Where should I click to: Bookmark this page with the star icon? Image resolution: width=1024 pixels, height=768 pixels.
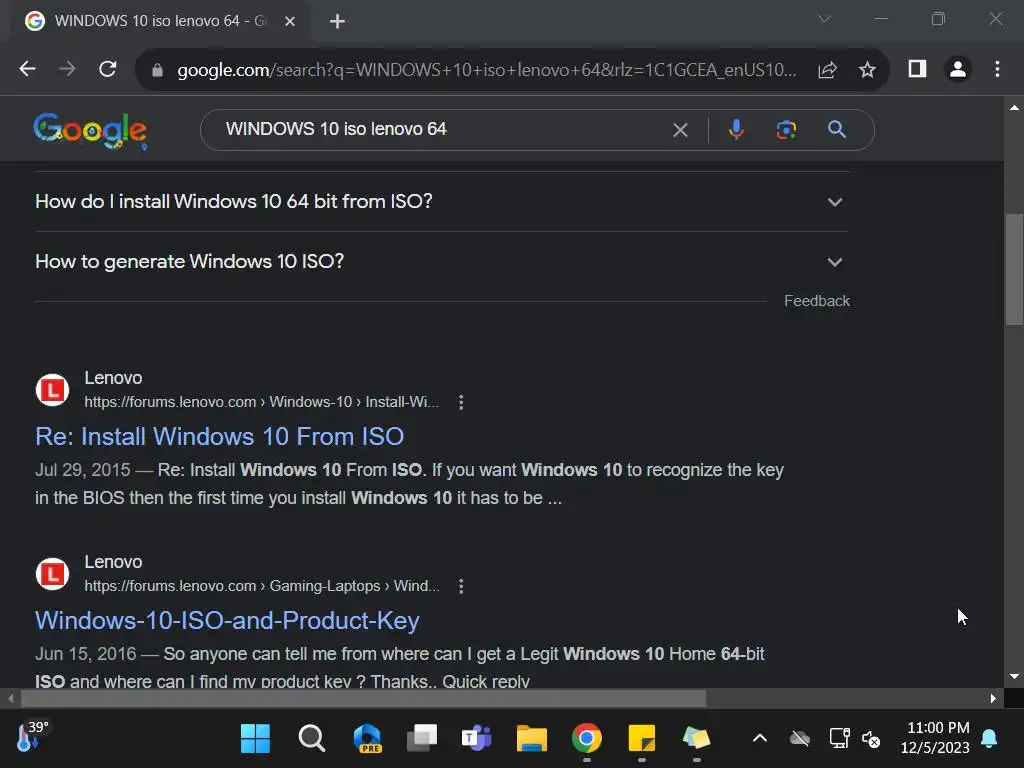click(x=867, y=70)
